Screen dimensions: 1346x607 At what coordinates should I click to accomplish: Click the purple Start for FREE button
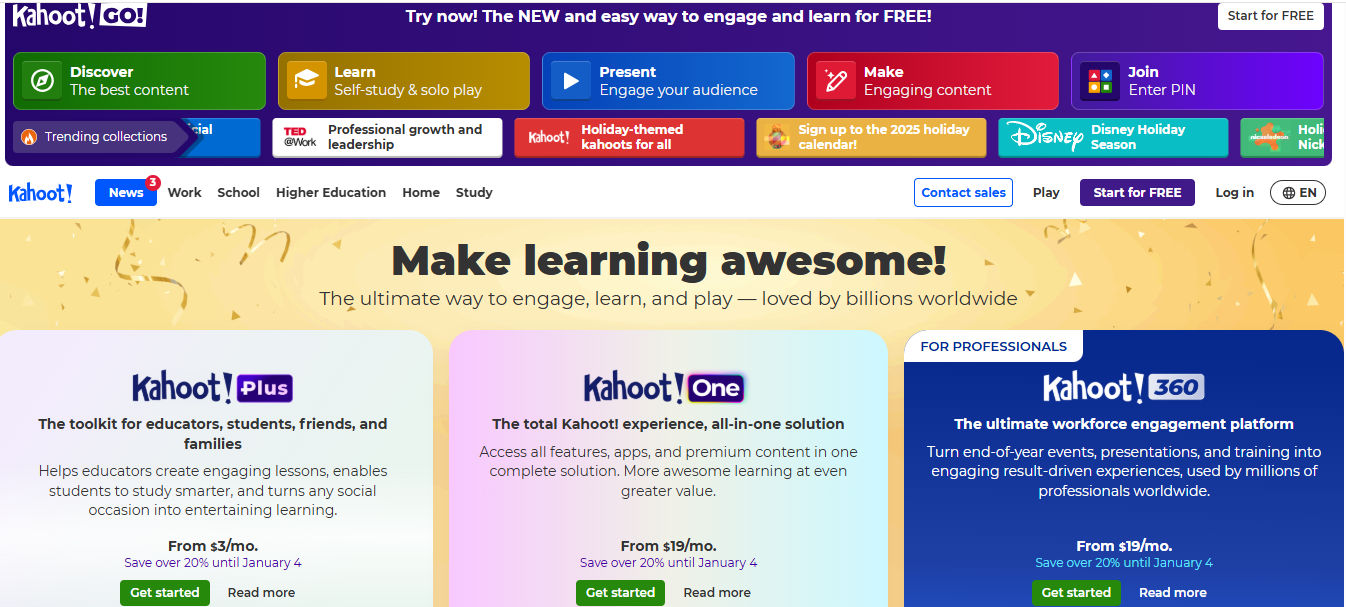click(1137, 193)
